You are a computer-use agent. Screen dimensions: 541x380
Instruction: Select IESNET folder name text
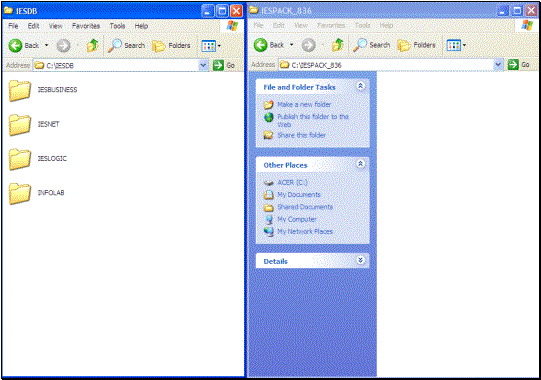pos(48,124)
